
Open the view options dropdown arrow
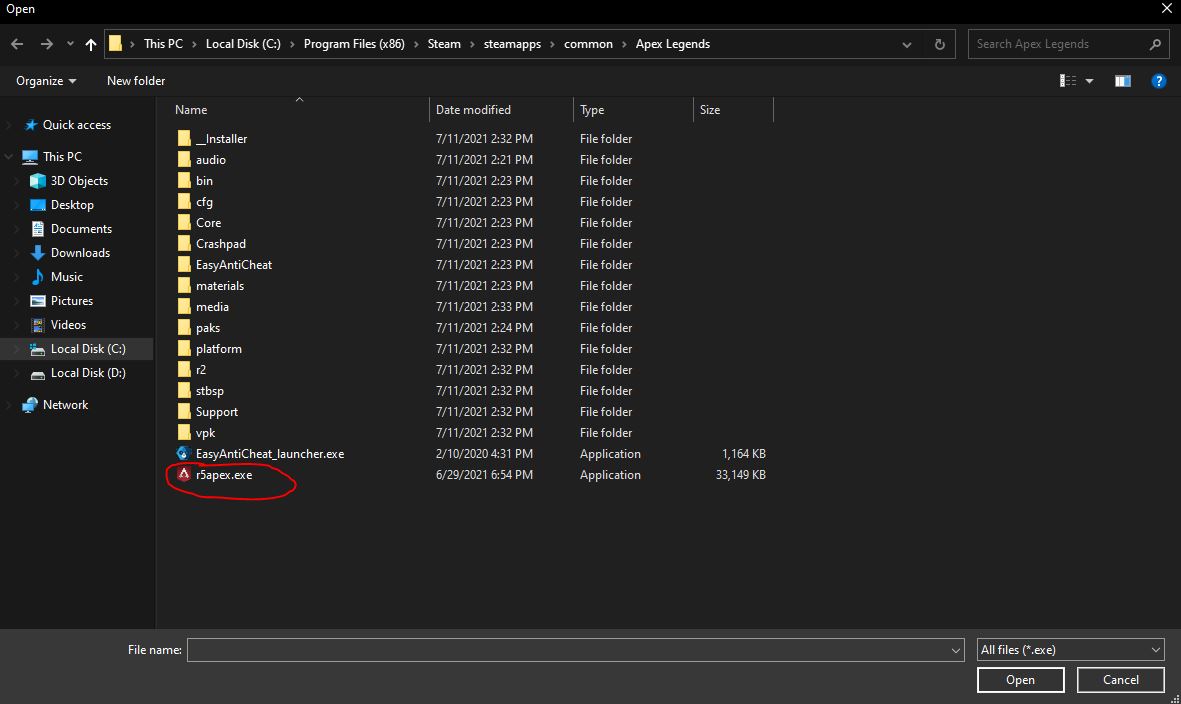point(1089,81)
